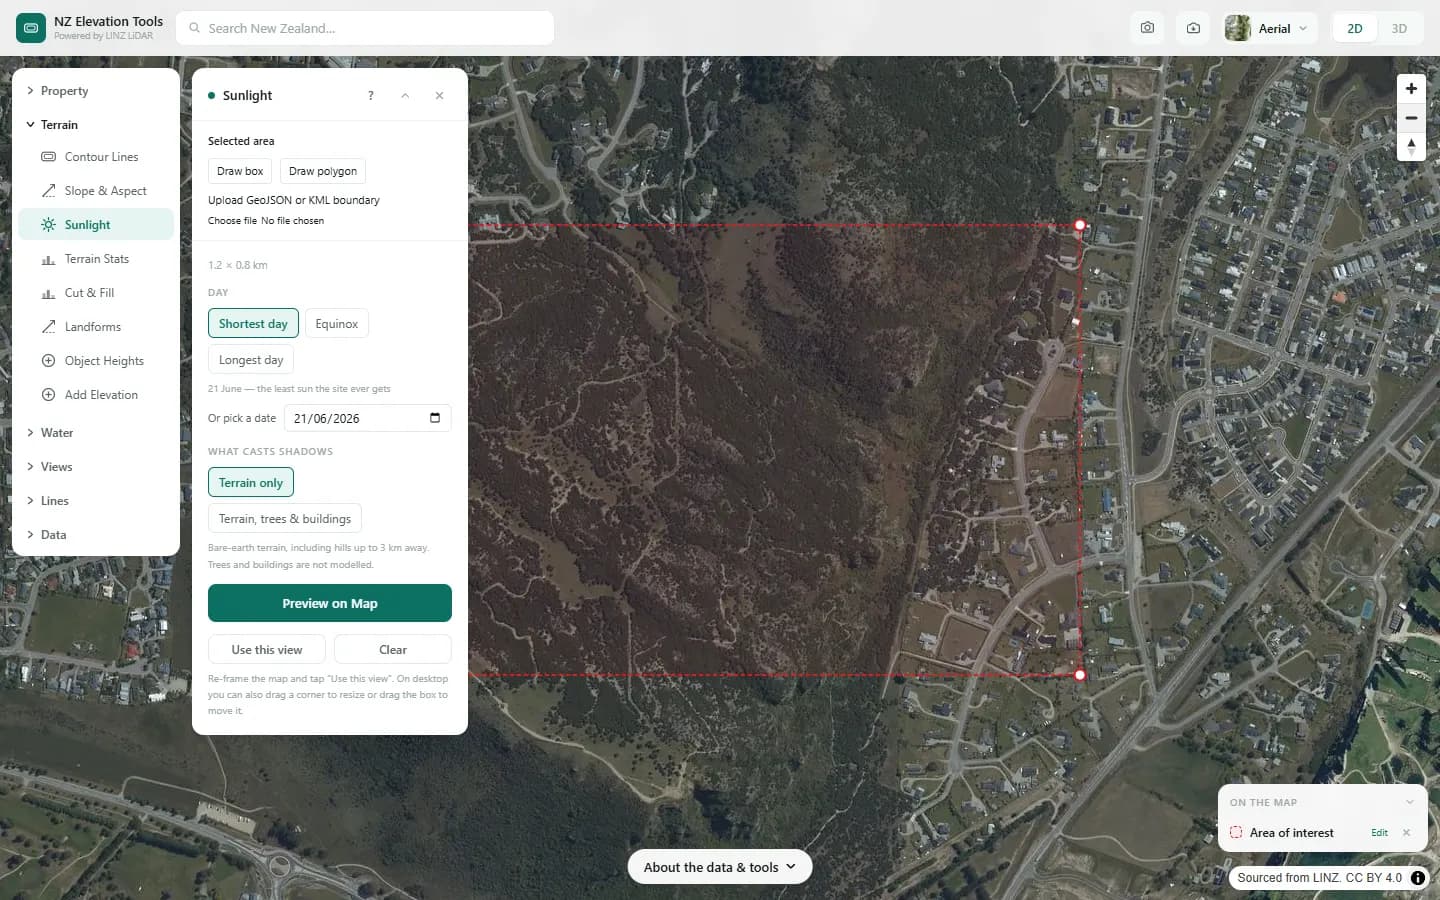The width and height of the screenshot is (1440, 900).
Task: Click Choose file to upload a boundary
Action: pos(232,221)
